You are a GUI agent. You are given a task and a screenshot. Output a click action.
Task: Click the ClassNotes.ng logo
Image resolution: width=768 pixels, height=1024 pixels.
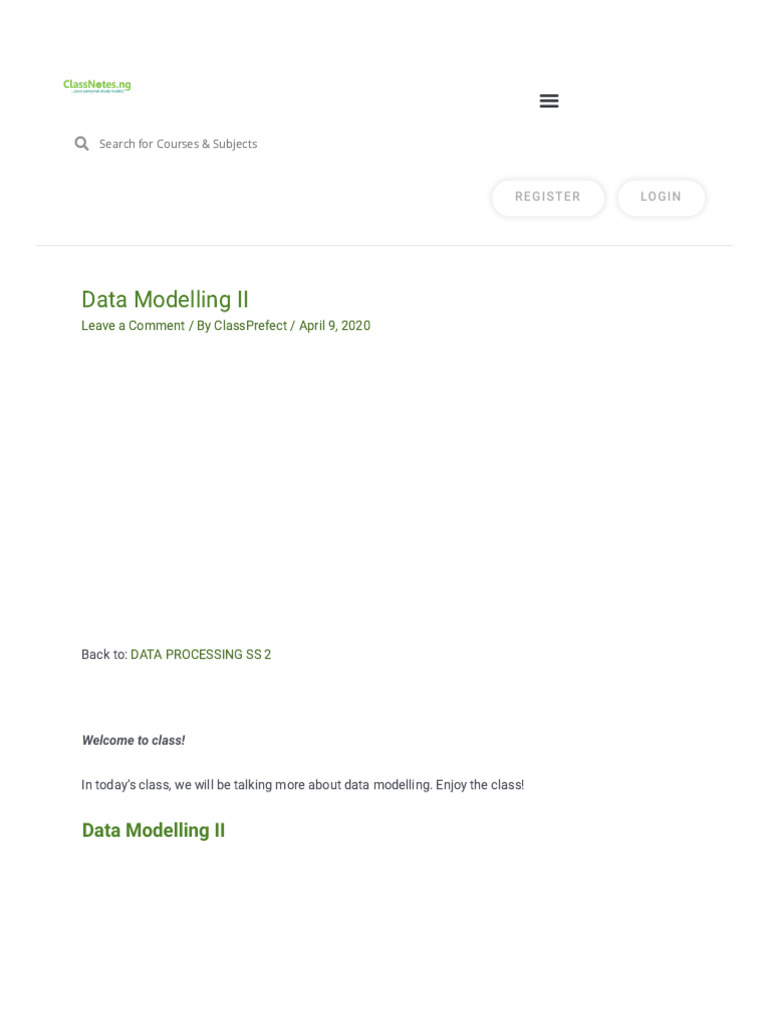pos(97,84)
